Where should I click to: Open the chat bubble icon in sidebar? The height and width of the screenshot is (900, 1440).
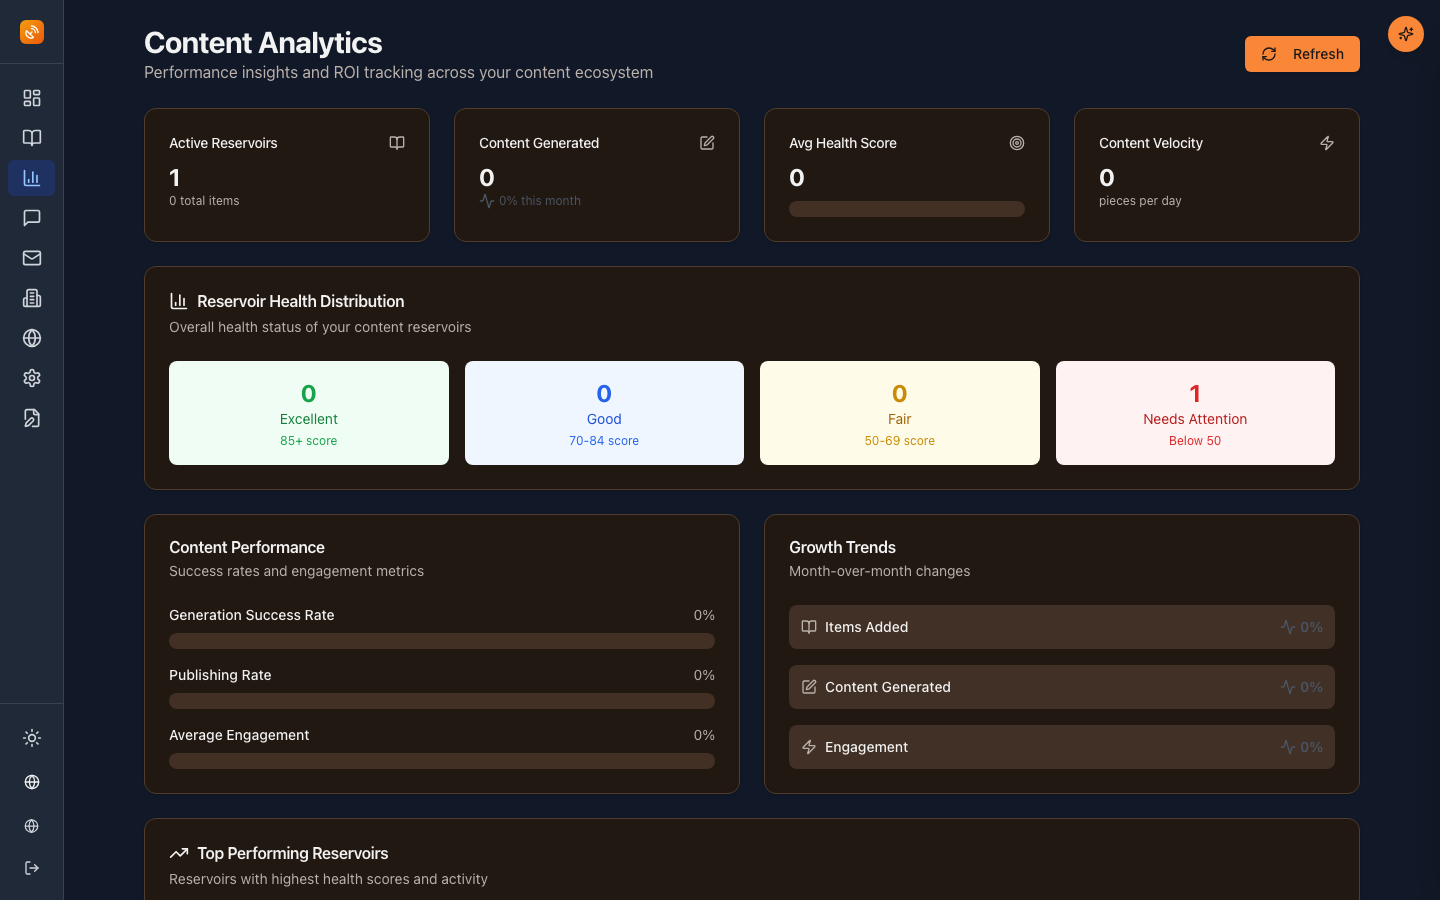coord(31,218)
